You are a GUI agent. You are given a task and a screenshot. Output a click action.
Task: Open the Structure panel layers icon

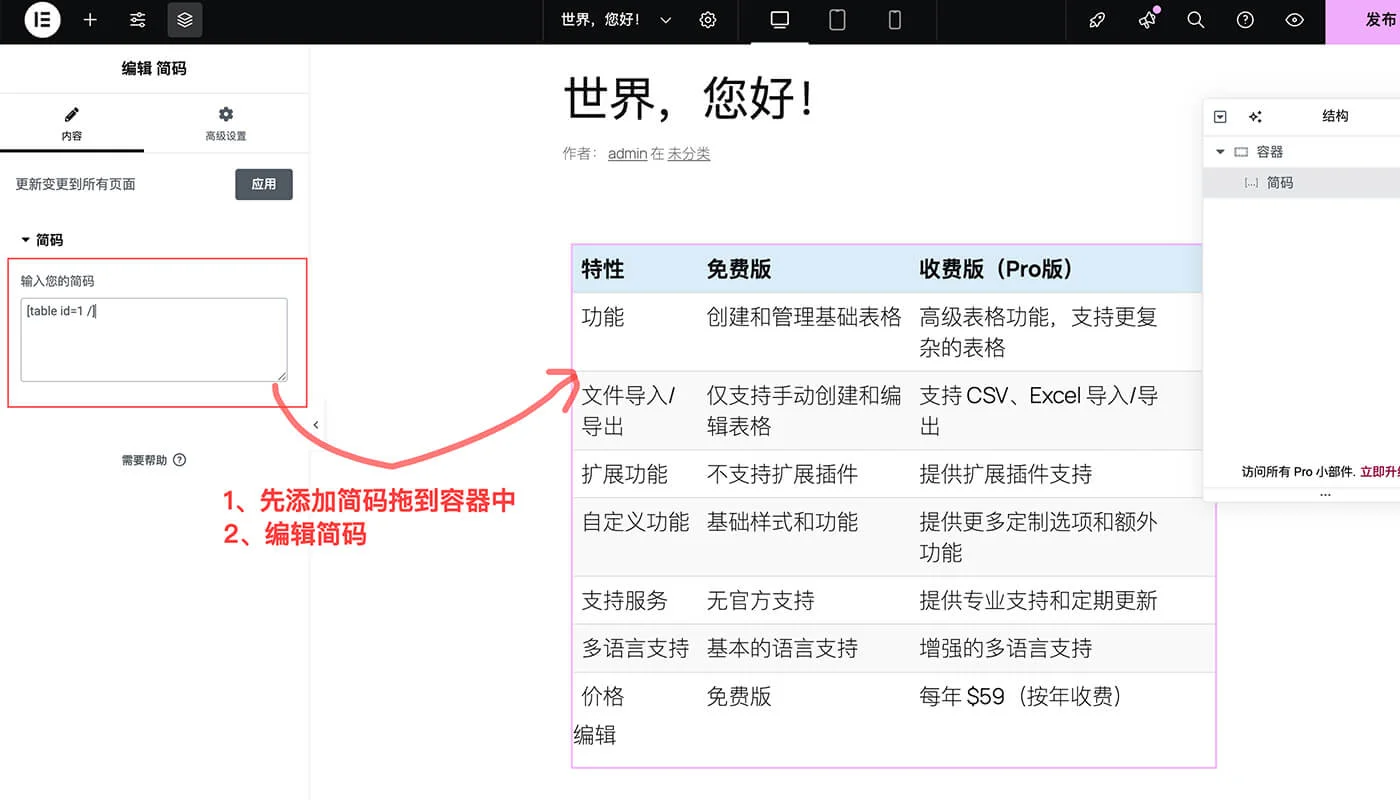point(184,20)
